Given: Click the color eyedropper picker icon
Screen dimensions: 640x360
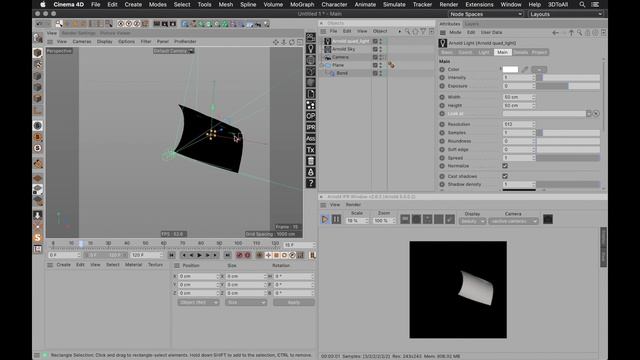Looking at the screenshot, I should pyautogui.click(x=525, y=69).
